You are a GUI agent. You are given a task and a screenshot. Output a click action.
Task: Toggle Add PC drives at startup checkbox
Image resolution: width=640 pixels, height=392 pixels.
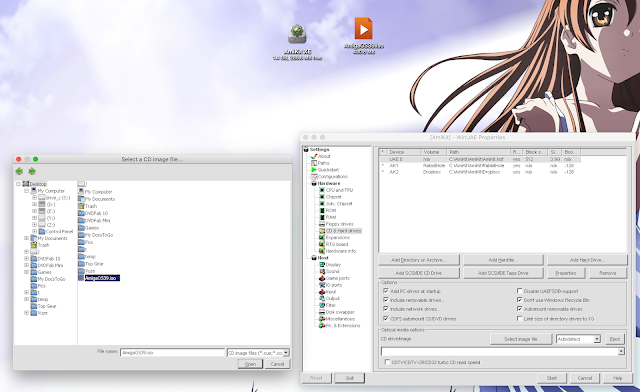pyautogui.click(x=386, y=291)
